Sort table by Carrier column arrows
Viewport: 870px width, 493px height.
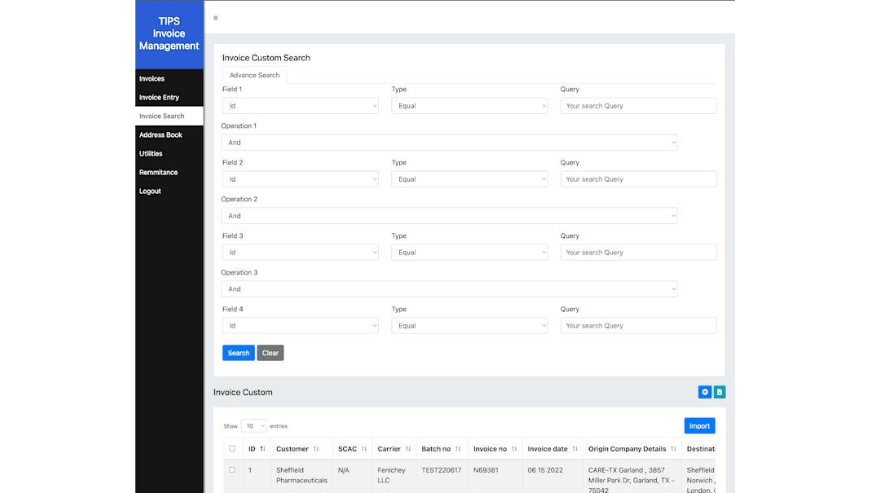tap(408, 449)
